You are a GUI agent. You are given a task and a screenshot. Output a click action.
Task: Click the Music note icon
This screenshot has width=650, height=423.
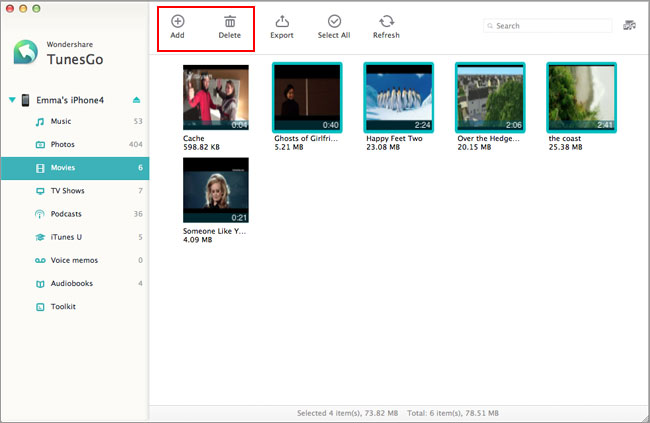[40, 122]
